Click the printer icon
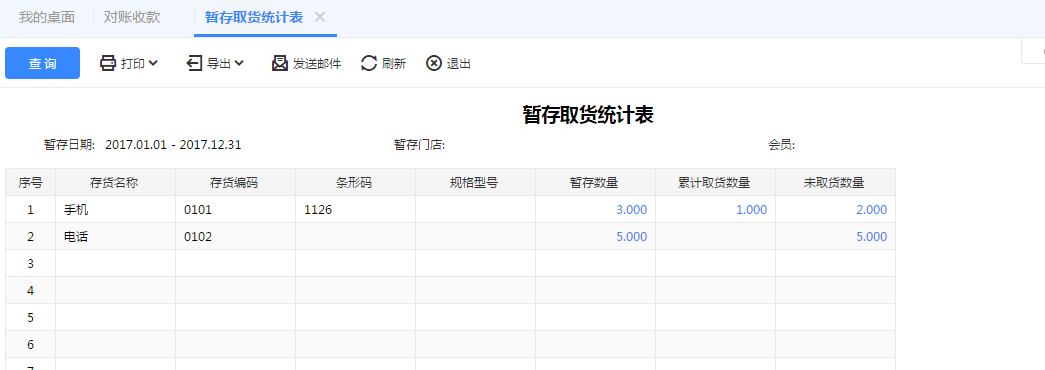Viewport: 1045px width, 370px height. pyautogui.click(x=108, y=63)
